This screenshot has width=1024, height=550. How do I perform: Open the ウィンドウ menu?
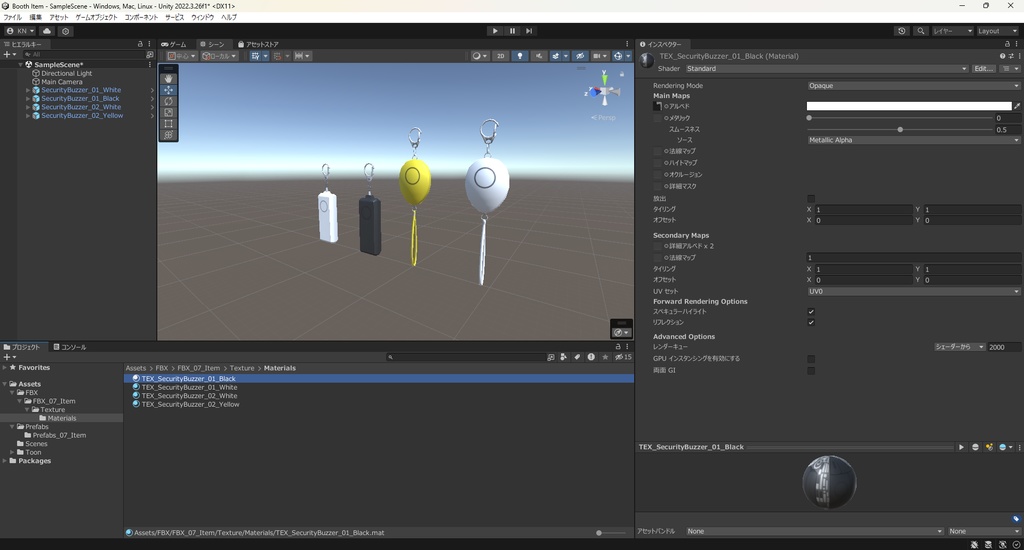click(x=202, y=17)
